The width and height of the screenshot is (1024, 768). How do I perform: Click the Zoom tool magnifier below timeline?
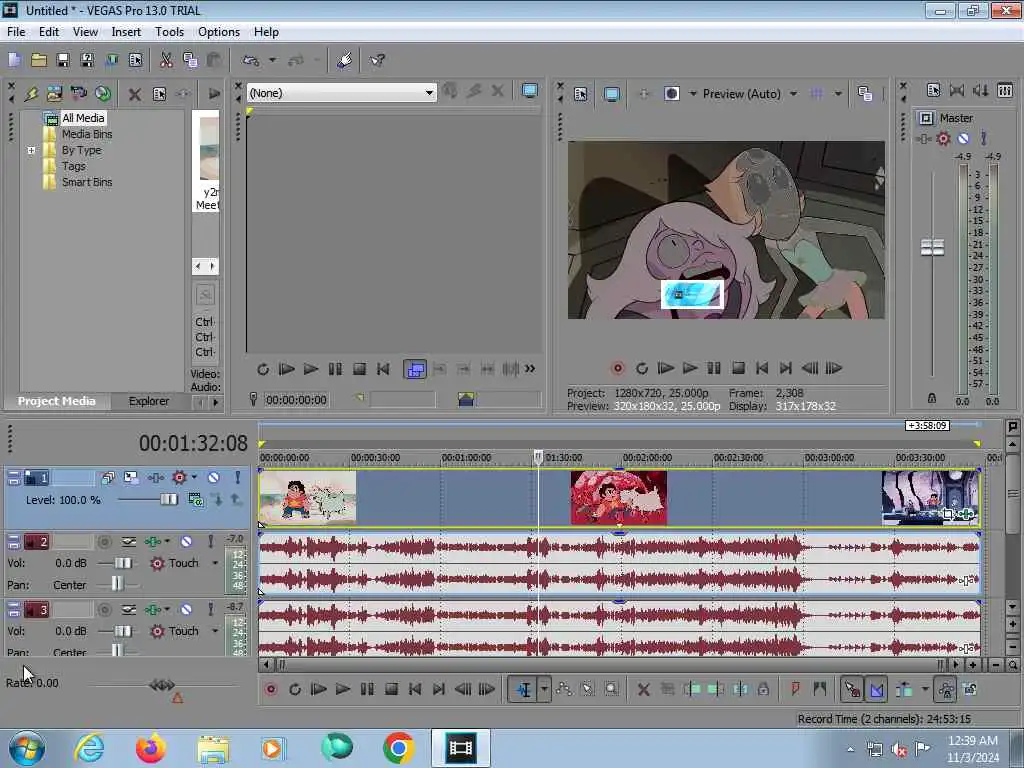click(611, 689)
